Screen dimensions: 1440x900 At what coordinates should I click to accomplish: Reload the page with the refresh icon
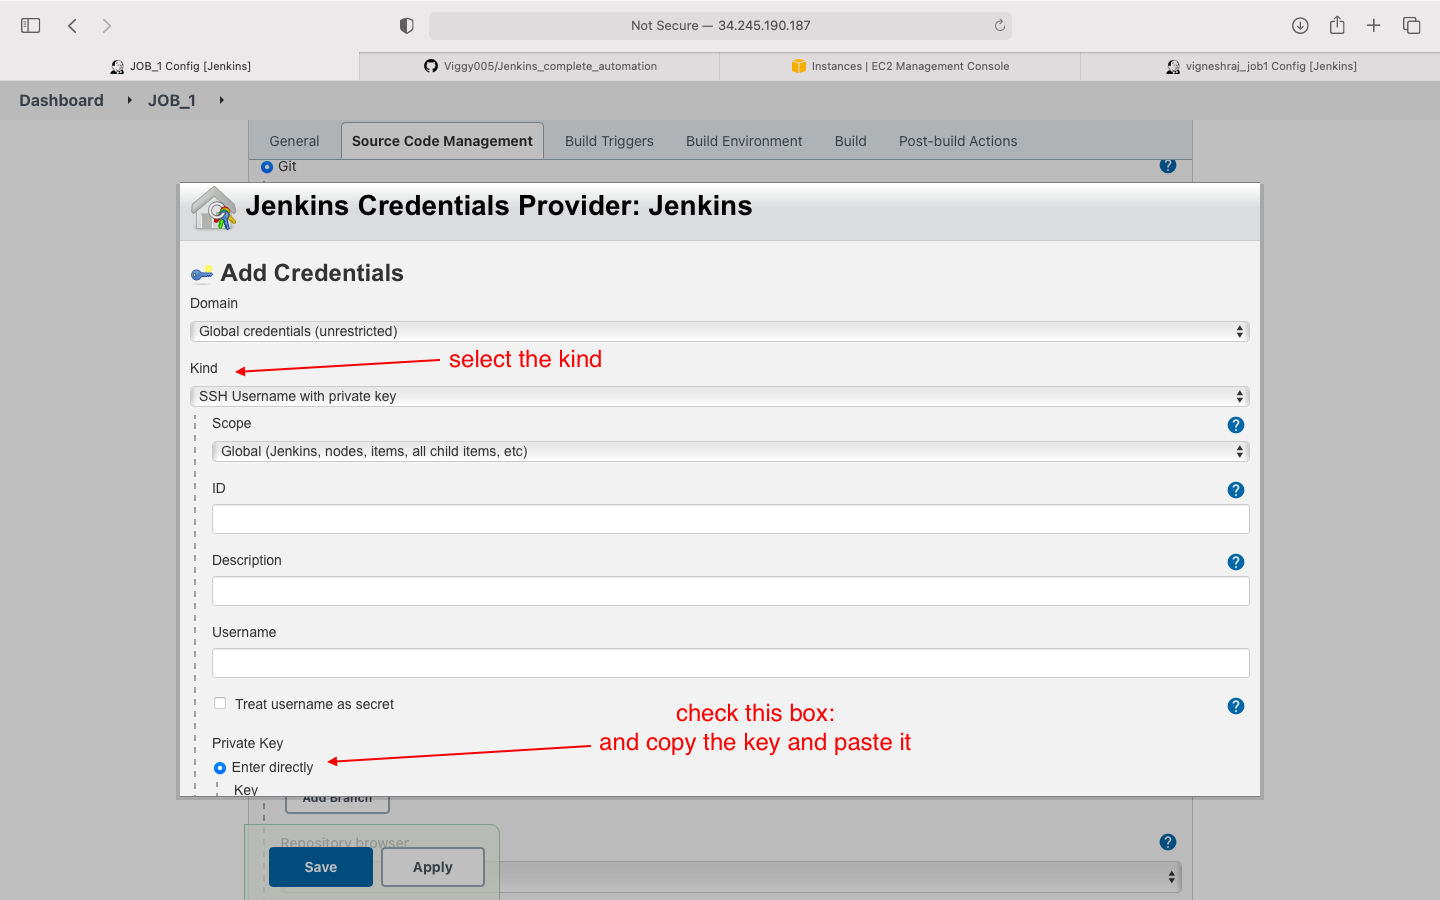point(999,26)
